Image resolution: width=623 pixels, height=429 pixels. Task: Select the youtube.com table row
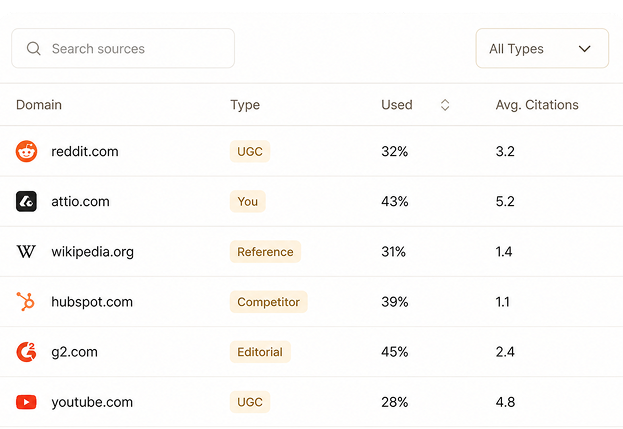coord(312,402)
